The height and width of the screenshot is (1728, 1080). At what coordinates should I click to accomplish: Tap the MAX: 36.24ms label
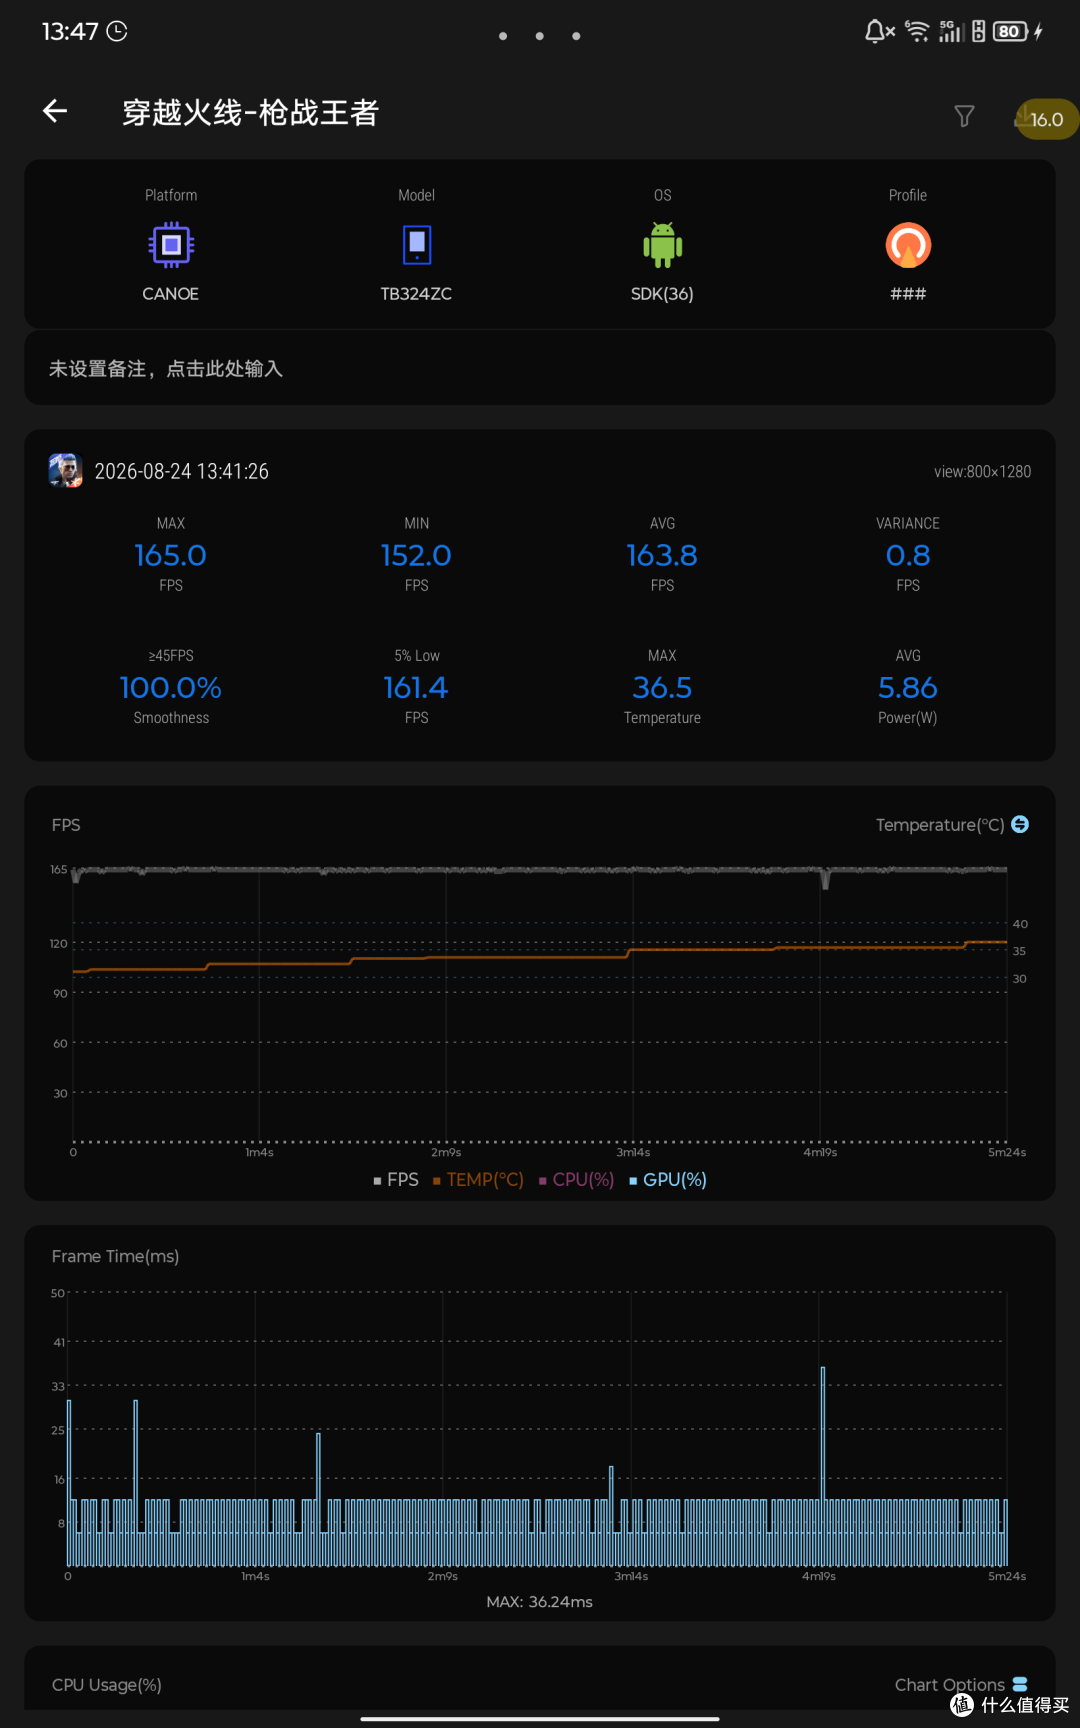540,1602
